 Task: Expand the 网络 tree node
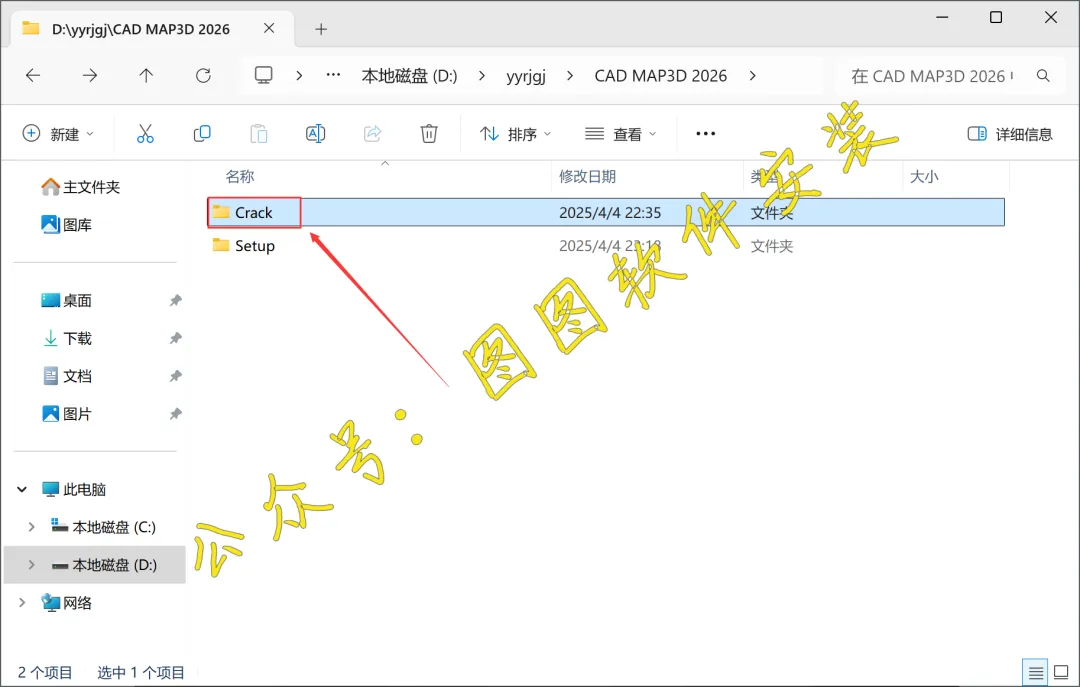(x=22, y=603)
